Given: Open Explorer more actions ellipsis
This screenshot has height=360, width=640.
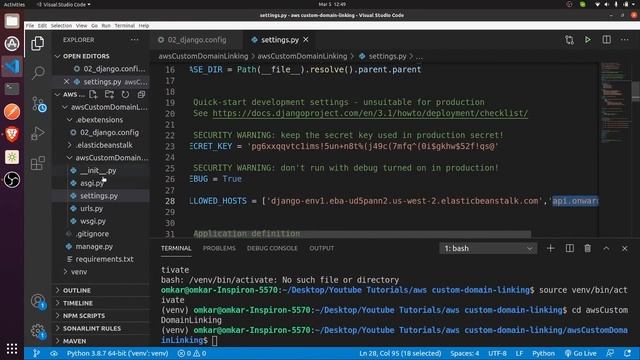Looking at the screenshot, I should tap(134, 40).
